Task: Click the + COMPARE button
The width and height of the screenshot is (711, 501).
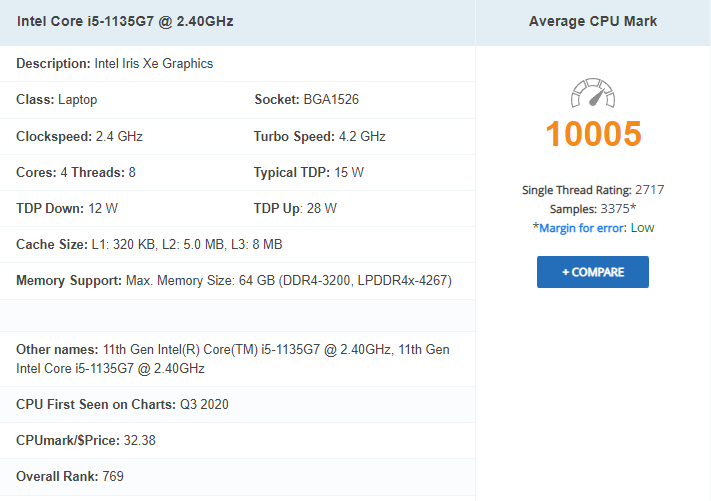Action: 593,272
